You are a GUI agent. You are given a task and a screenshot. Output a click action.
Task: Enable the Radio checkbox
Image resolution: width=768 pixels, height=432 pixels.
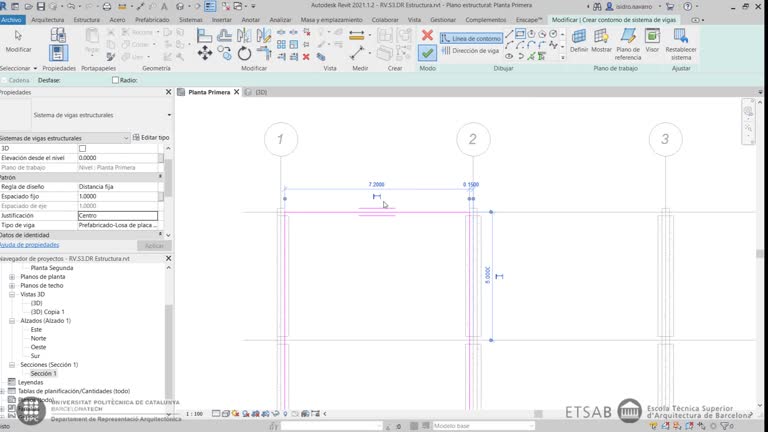tap(115, 80)
